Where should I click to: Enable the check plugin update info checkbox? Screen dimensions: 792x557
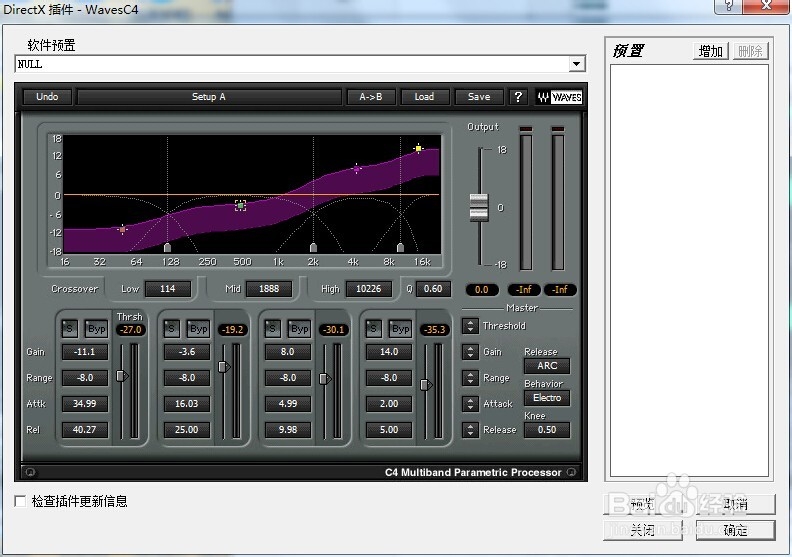(x=20, y=501)
